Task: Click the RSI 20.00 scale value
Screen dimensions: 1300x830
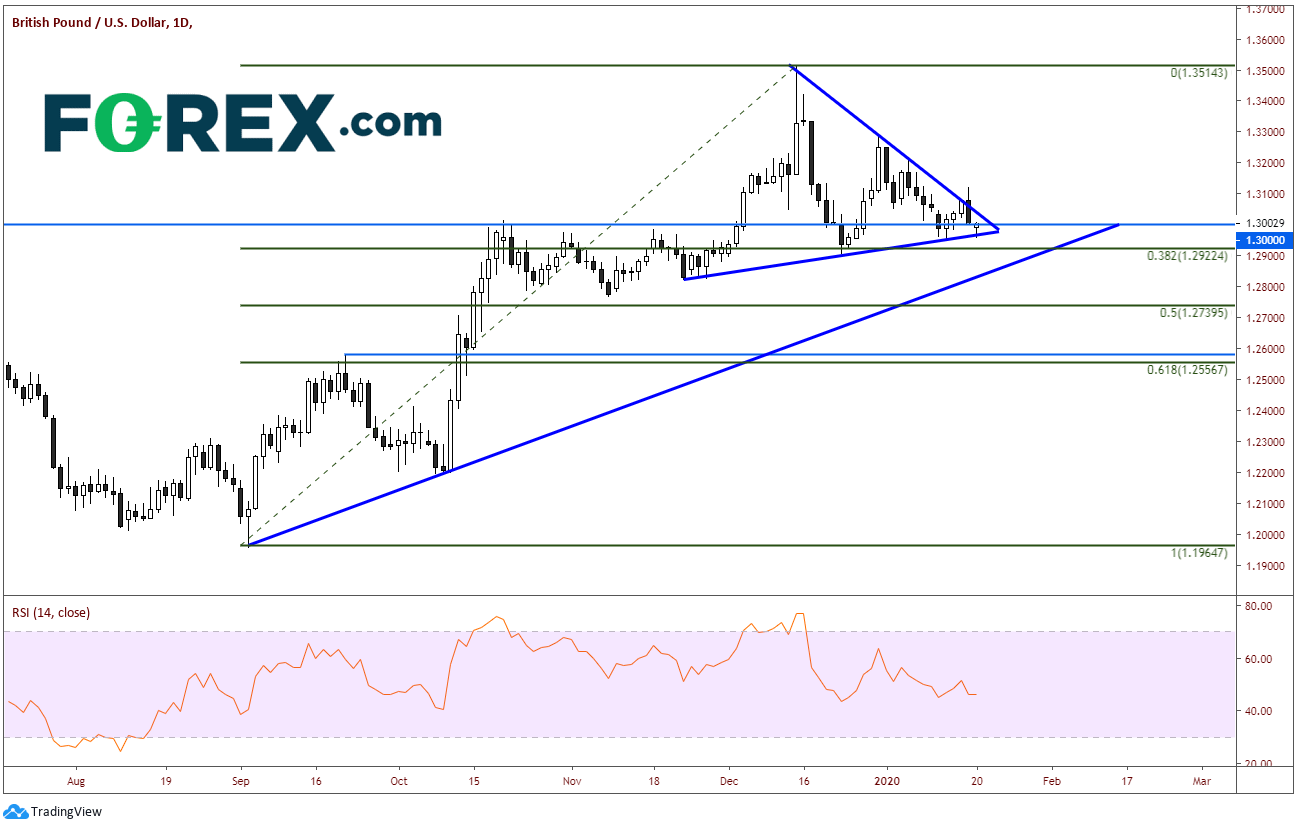Action: pyautogui.click(x=1257, y=763)
